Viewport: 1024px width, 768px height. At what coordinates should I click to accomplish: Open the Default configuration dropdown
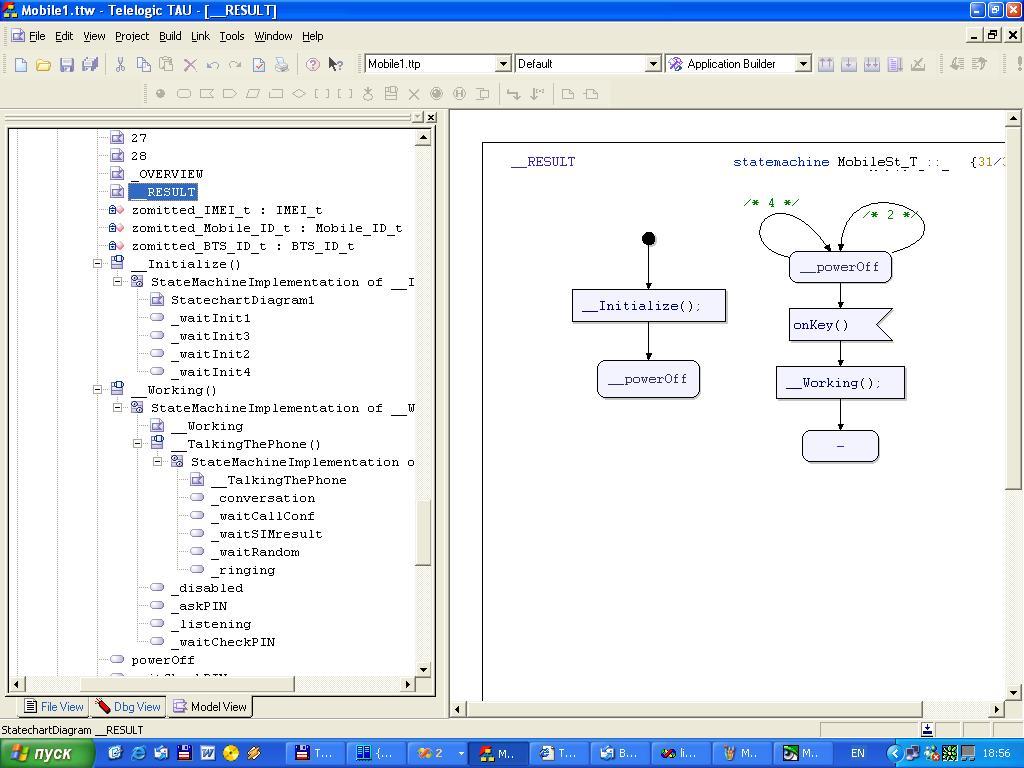click(653, 64)
